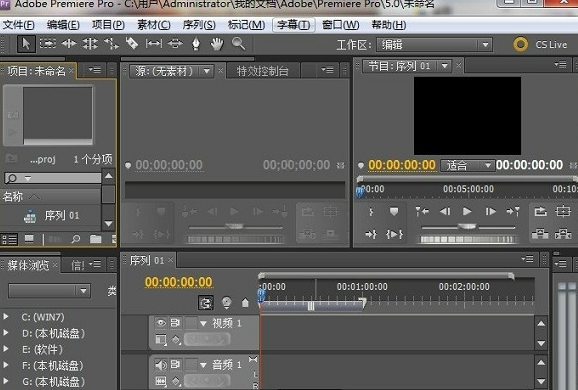The height and width of the screenshot is (390, 578).
Task: Open the 编辑(E) menu
Action: [63, 25]
